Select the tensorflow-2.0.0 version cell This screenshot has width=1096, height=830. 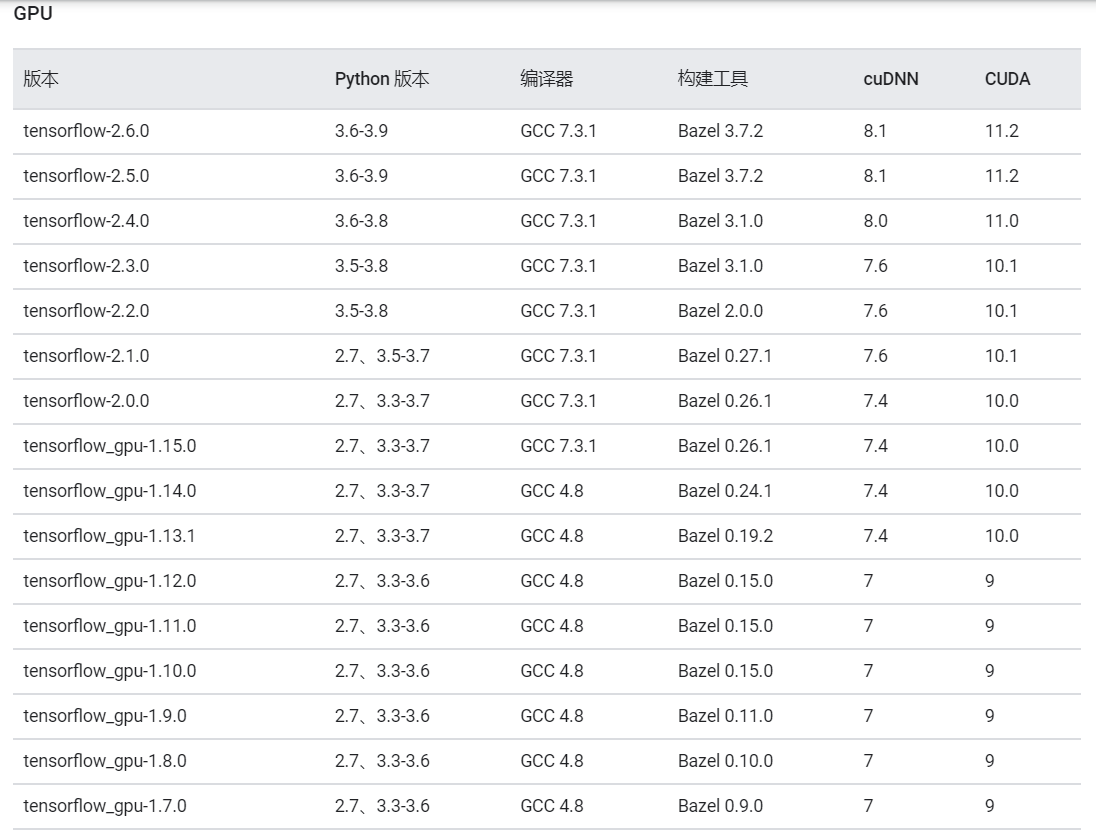click(x=86, y=401)
